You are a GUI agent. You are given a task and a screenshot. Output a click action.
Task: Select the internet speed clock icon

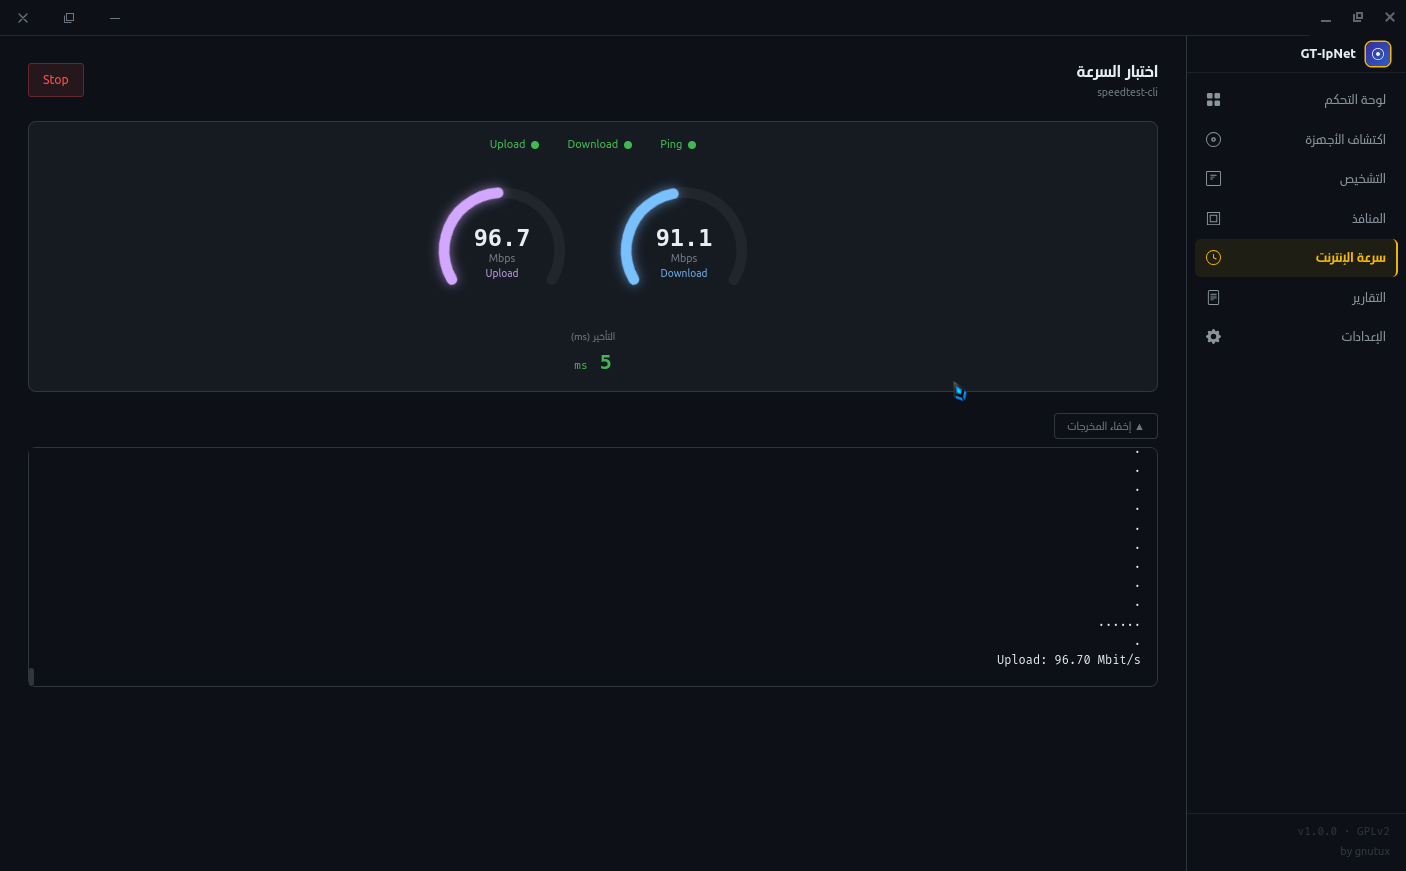tap(1213, 257)
